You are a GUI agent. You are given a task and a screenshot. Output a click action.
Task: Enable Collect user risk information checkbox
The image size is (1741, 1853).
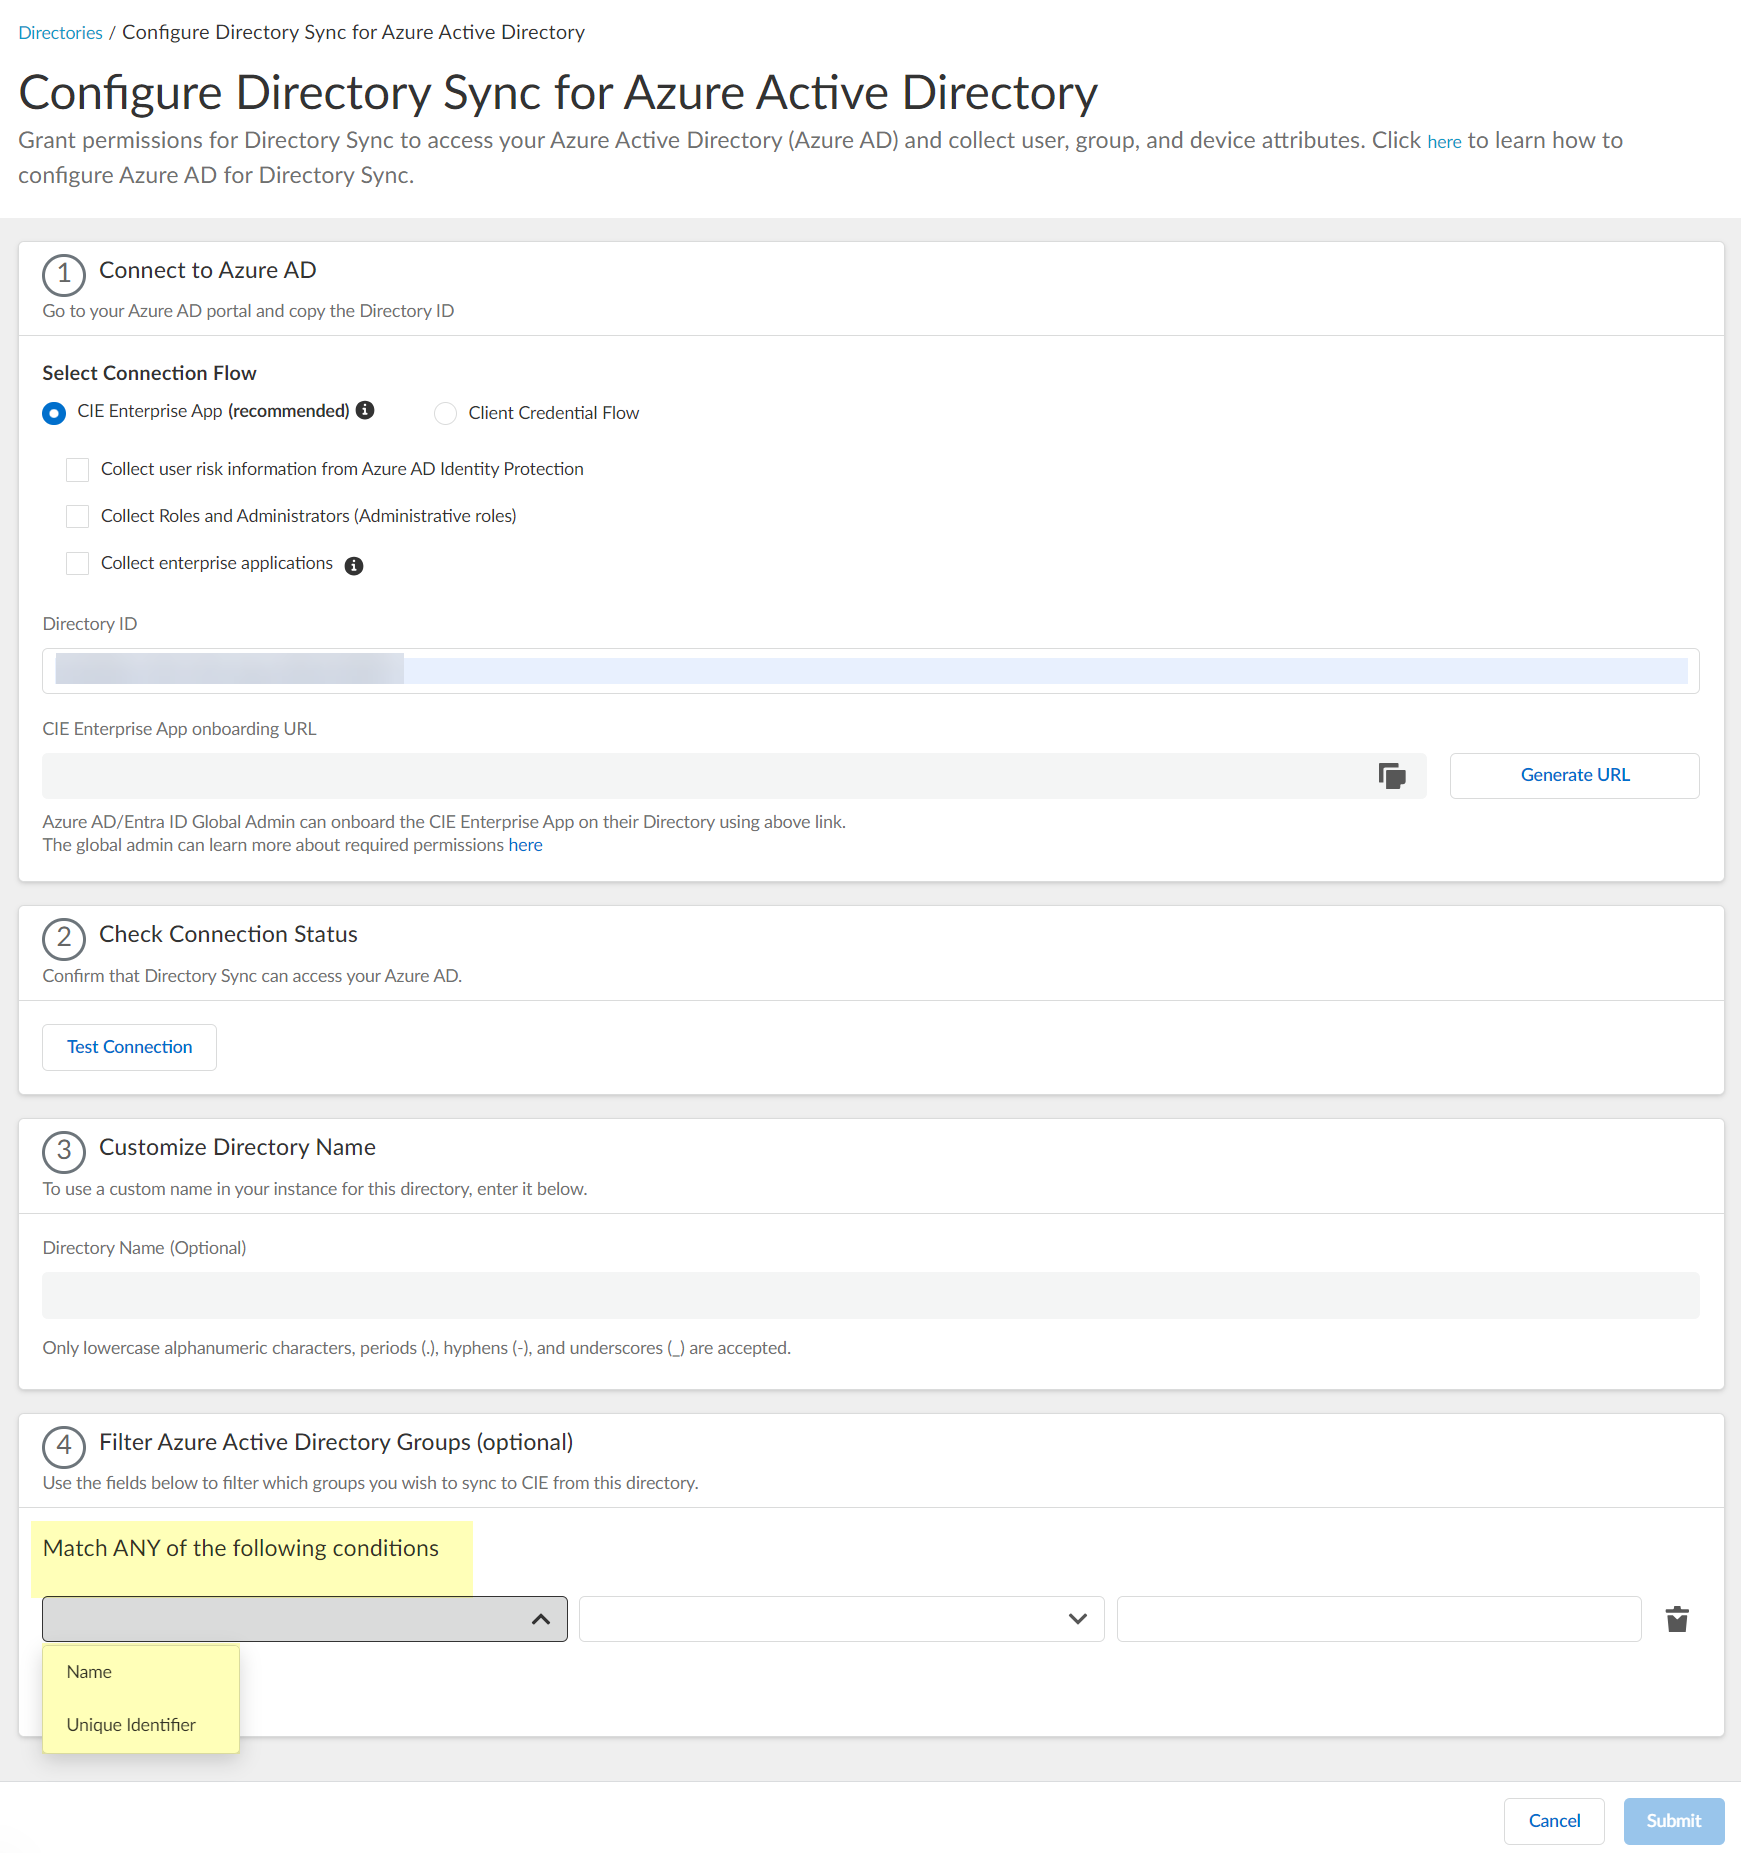pyautogui.click(x=77, y=469)
